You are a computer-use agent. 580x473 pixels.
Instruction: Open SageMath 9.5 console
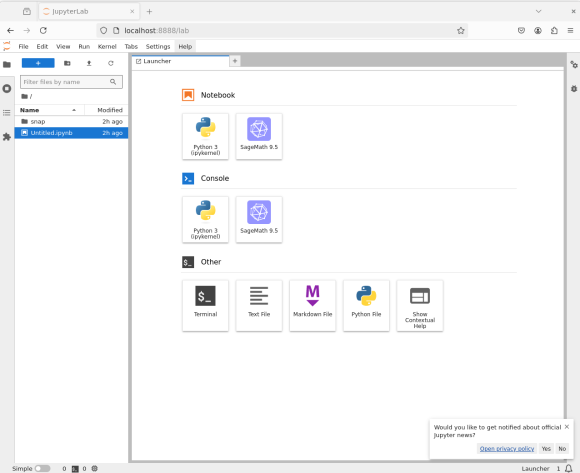click(259, 220)
